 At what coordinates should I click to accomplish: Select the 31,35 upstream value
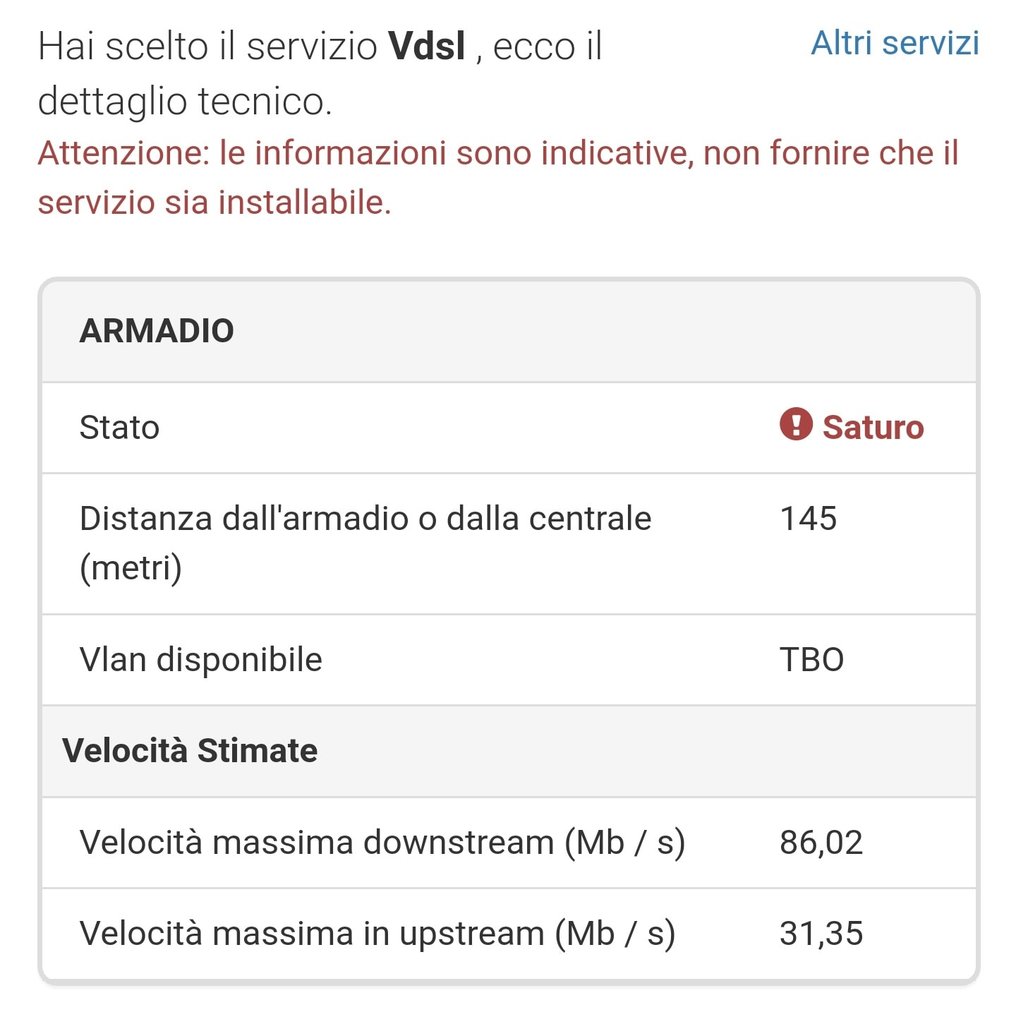coord(820,934)
